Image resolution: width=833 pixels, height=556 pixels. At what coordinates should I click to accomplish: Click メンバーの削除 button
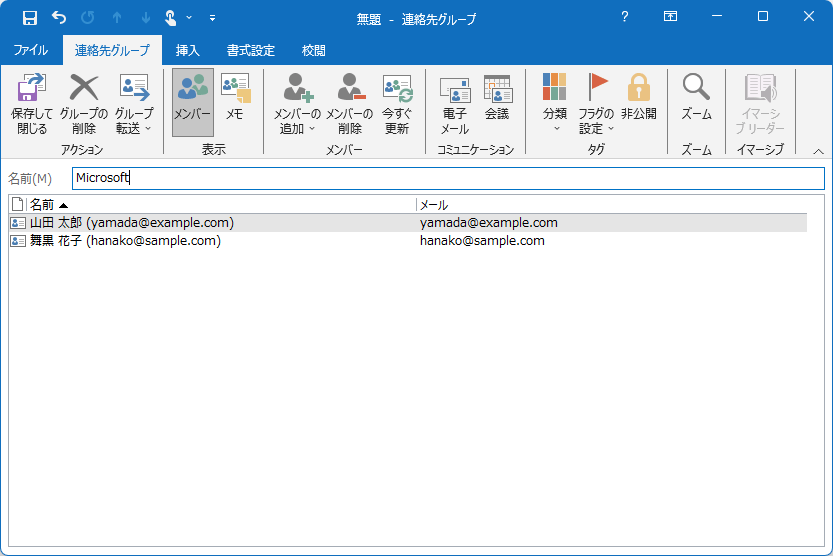349,104
